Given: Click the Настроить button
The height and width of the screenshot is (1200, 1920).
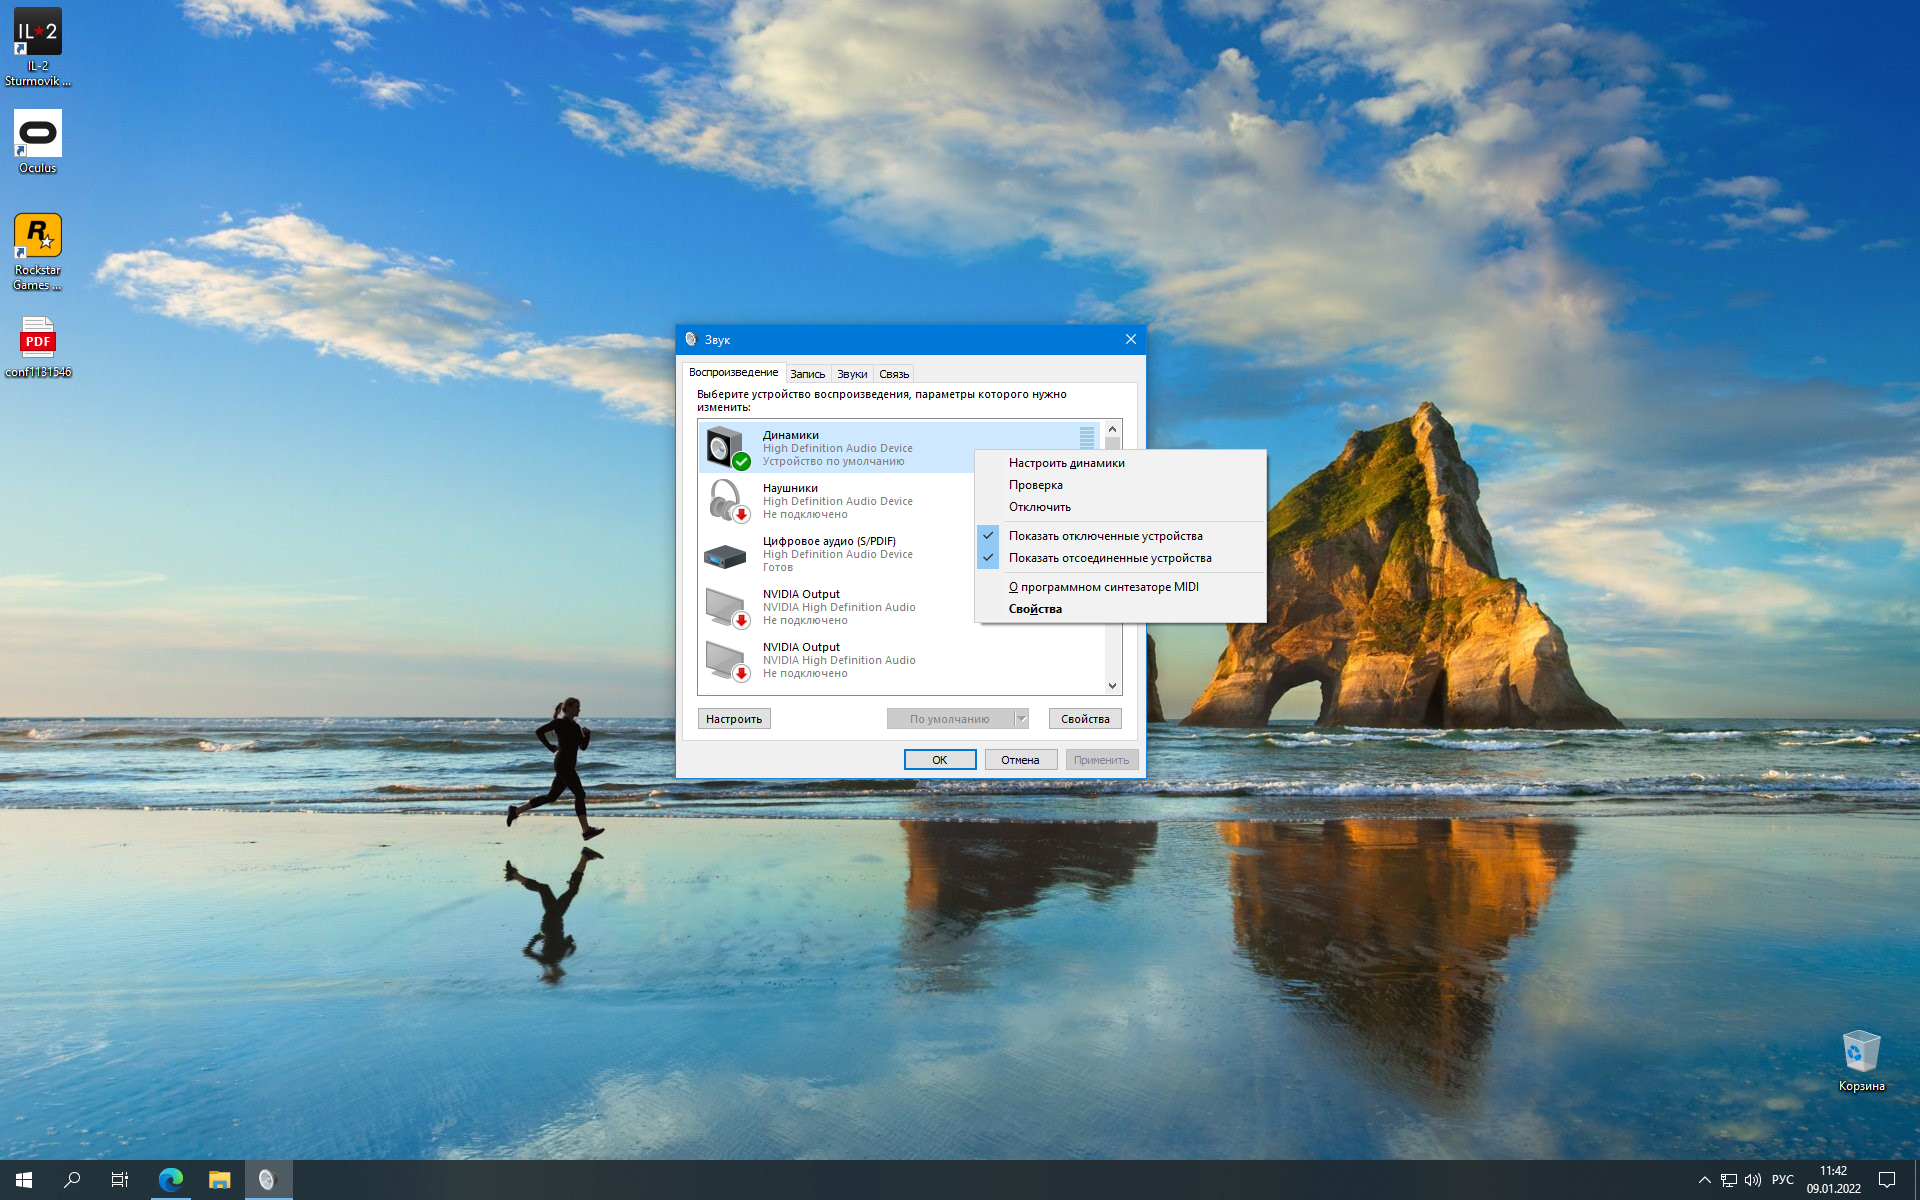Looking at the screenshot, I should (734, 719).
